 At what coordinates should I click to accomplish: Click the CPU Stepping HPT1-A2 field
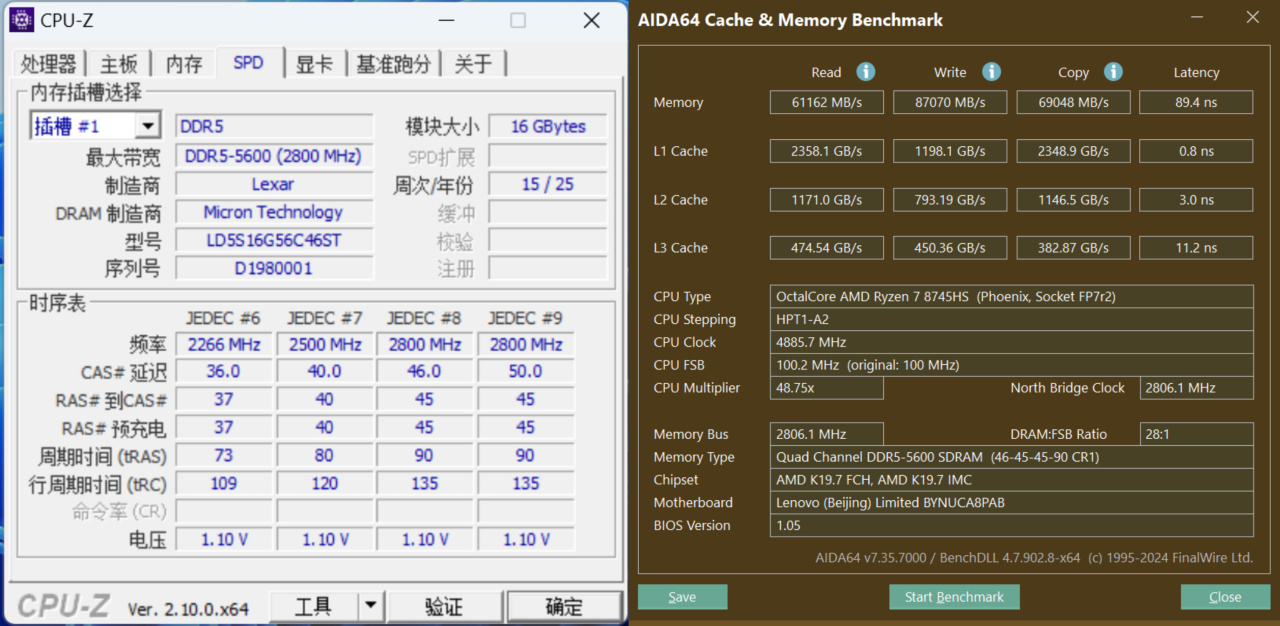(x=1011, y=319)
